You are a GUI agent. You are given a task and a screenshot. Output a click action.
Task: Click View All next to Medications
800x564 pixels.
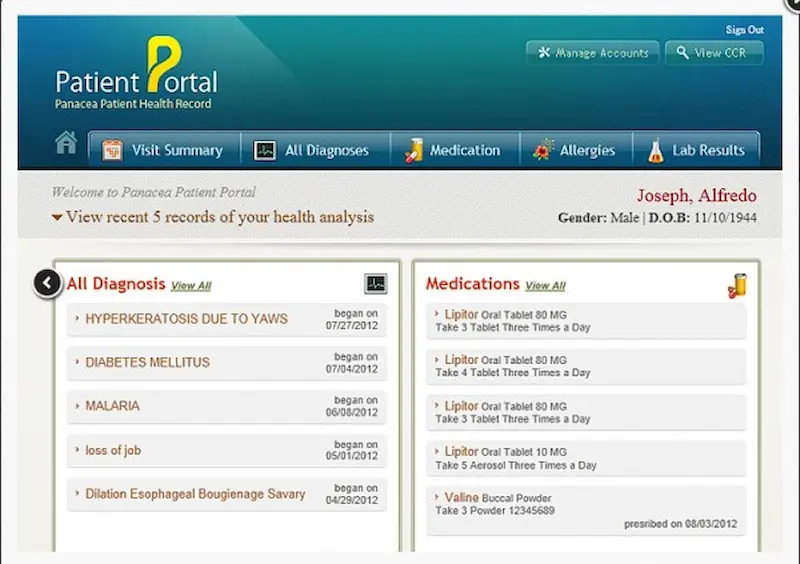(545, 286)
